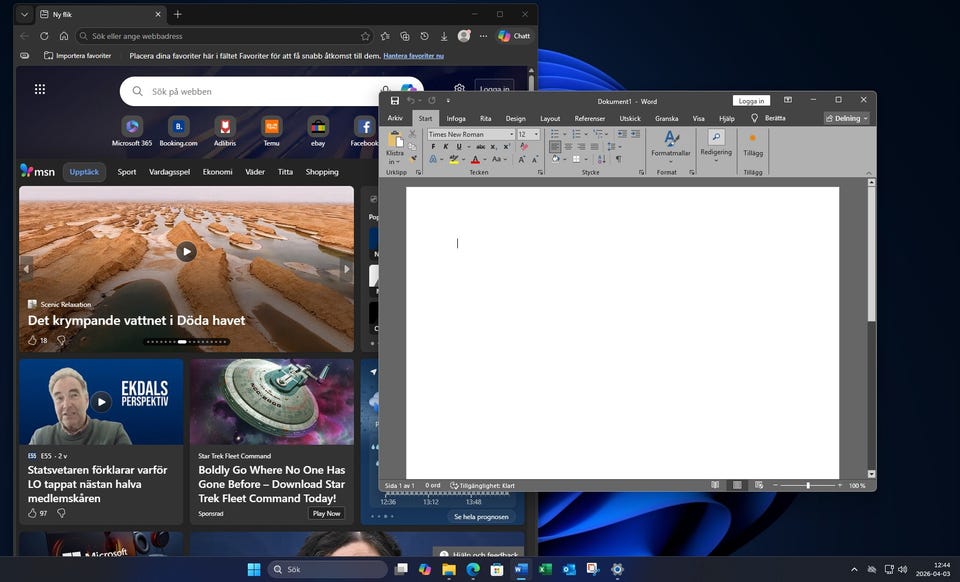The height and width of the screenshot is (582, 960).
Task: Sort text with the A-Z sort icon
Action: click(602, 159)
